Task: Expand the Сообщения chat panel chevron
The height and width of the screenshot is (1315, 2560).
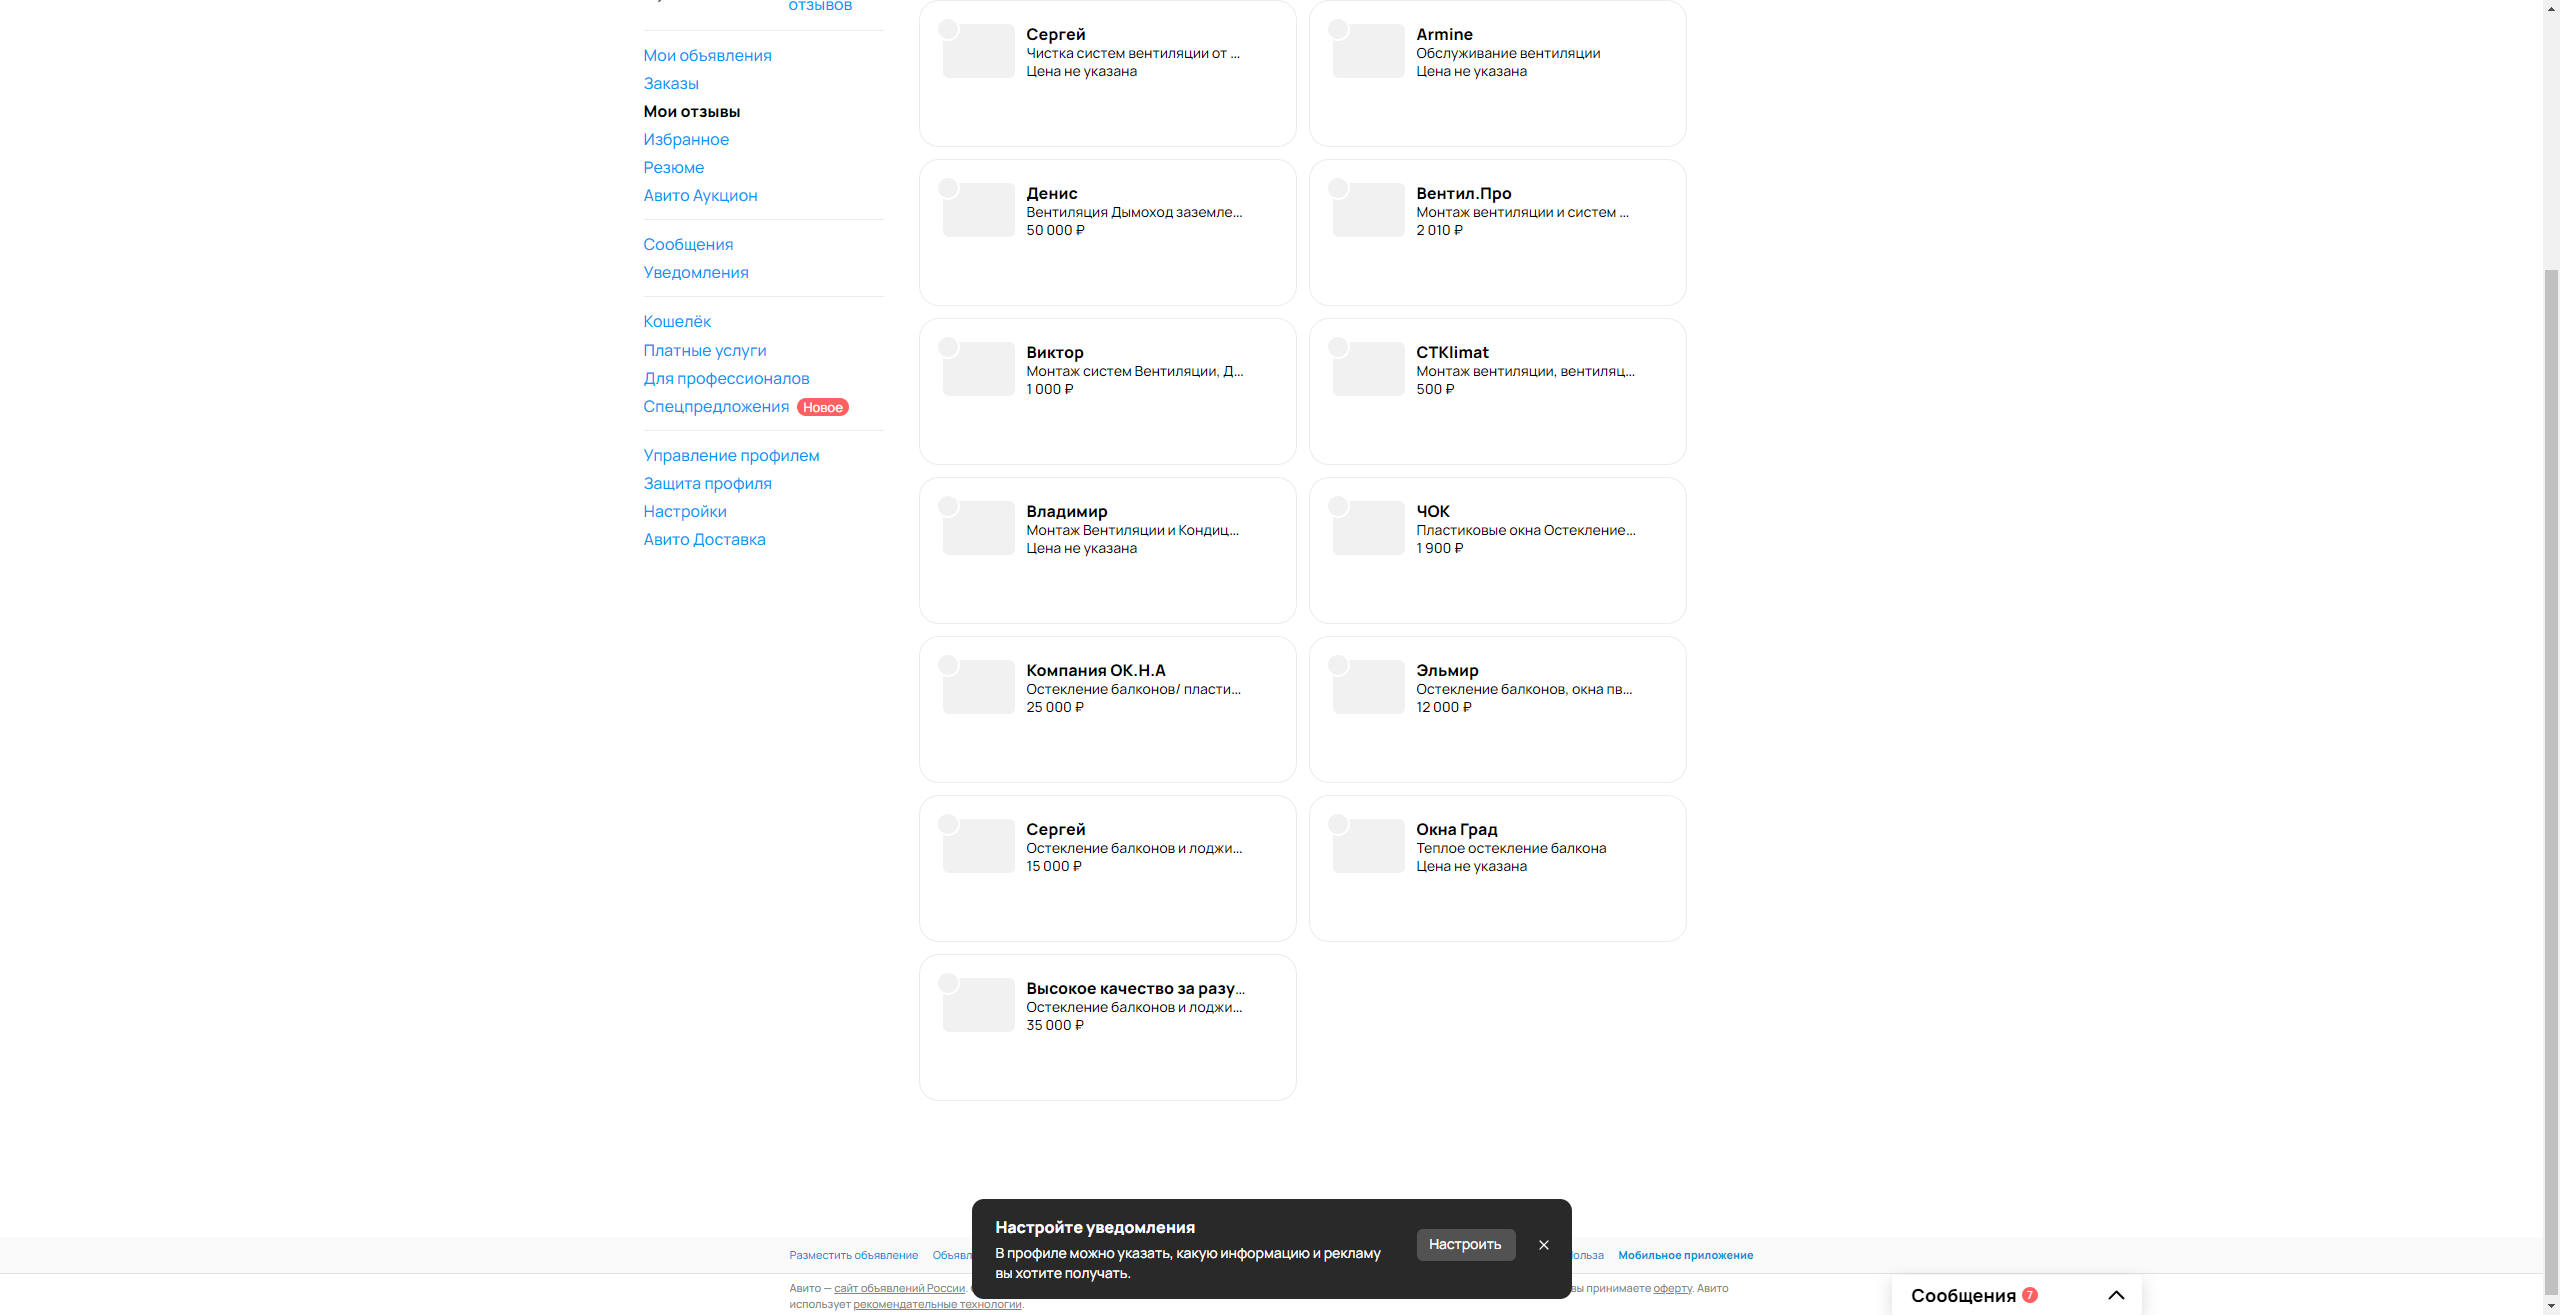Action: click(2116, 1295)
